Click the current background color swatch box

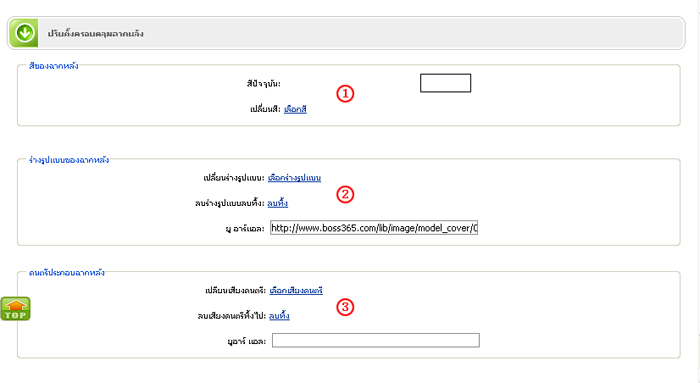coord(446,83)
